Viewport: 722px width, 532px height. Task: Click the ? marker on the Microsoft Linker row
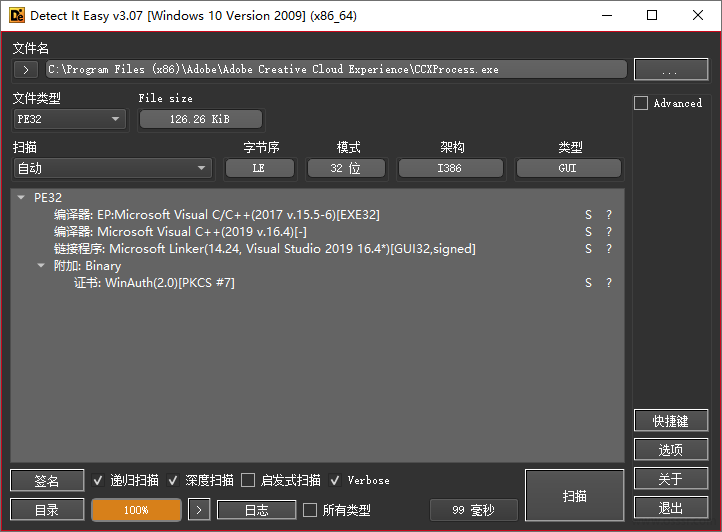click(609, 249)
